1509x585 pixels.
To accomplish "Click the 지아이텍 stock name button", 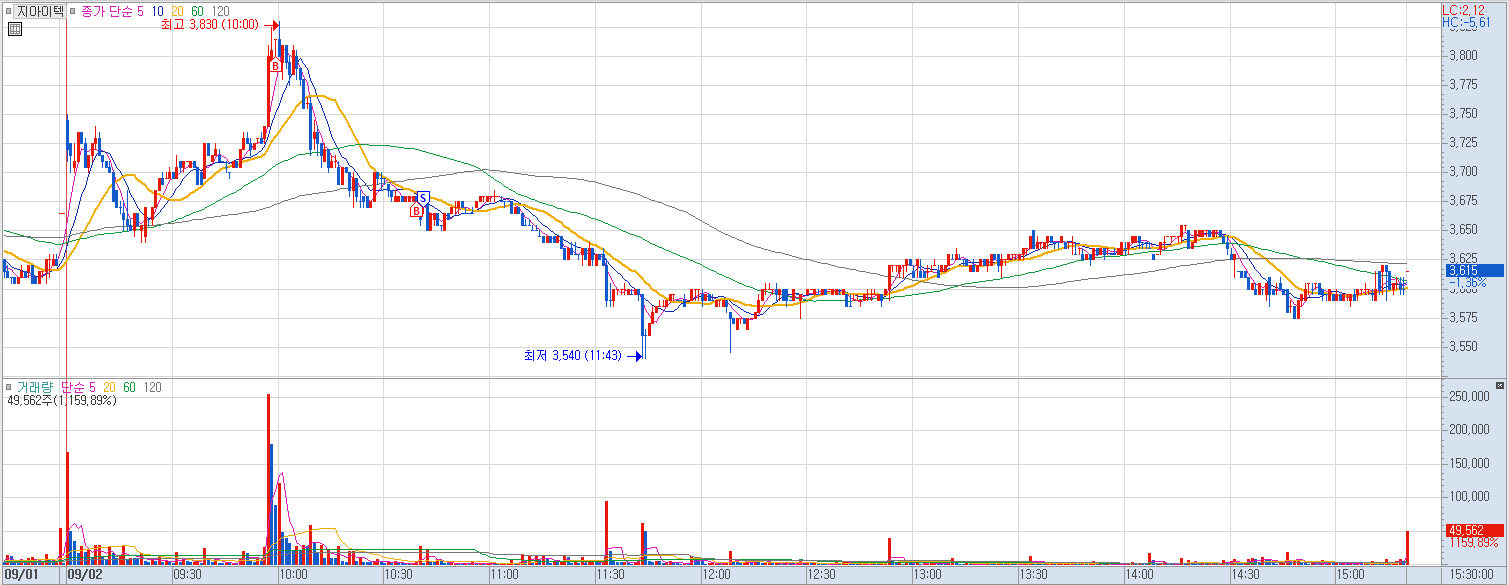I will 40,11.
